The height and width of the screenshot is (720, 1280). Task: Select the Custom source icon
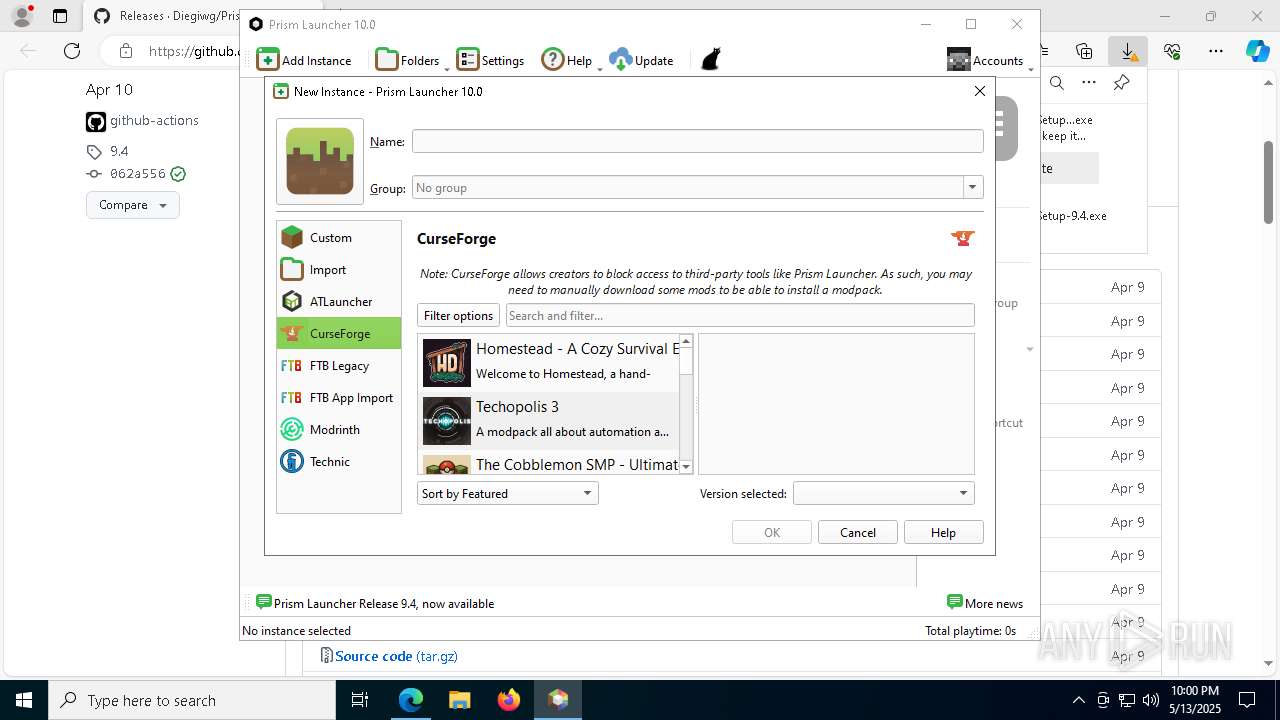tap(292, 237)
